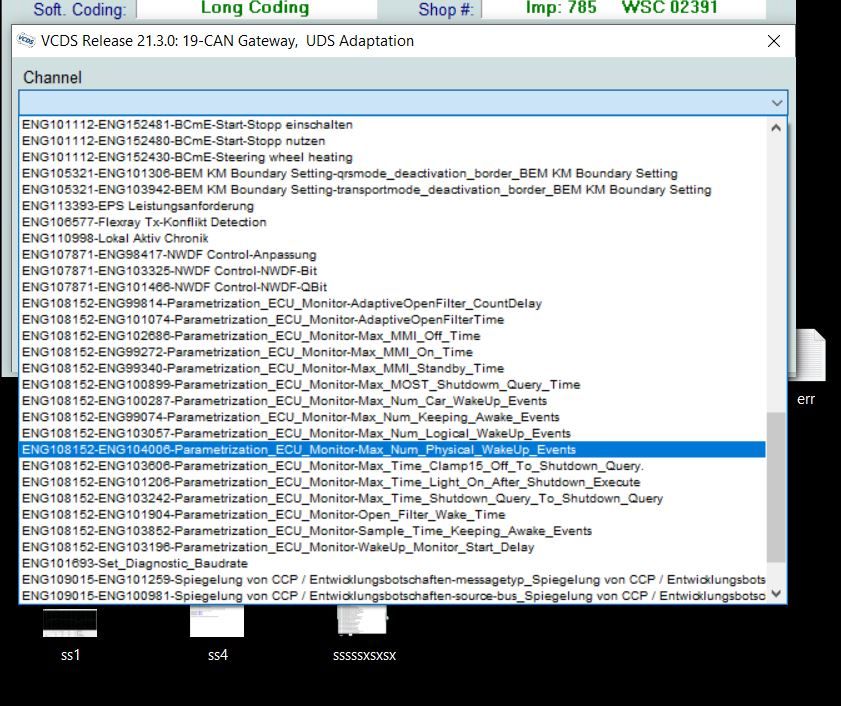The height and width of the screenshot is (706, 841).
Task: Select Set_Diagnostic_Baudrate channel
Action: coord(392,563)
